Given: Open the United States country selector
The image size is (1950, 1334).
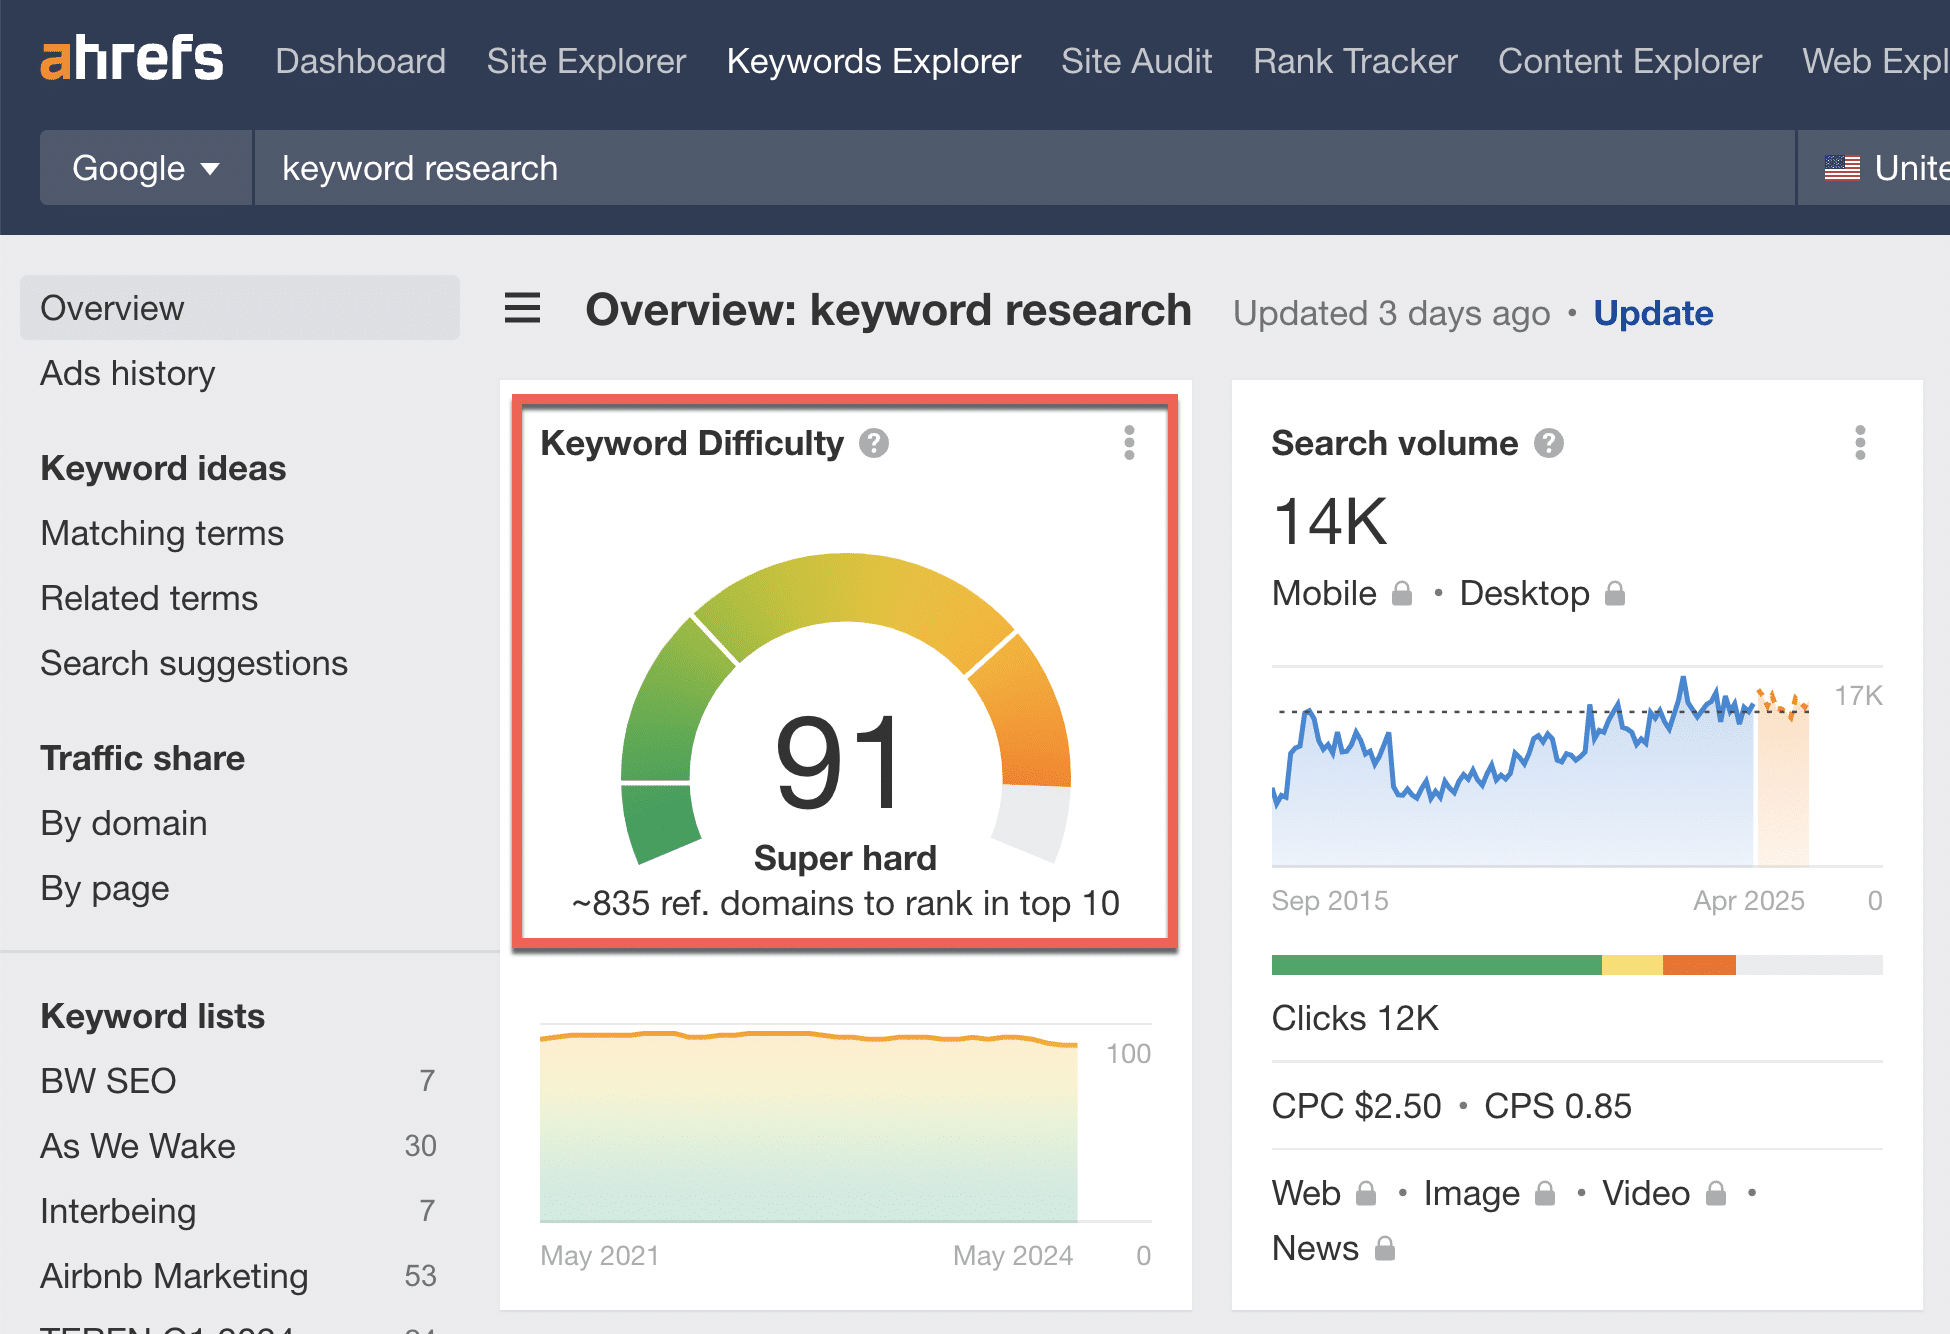Looking at the screenshot, I should point(1880,168).
